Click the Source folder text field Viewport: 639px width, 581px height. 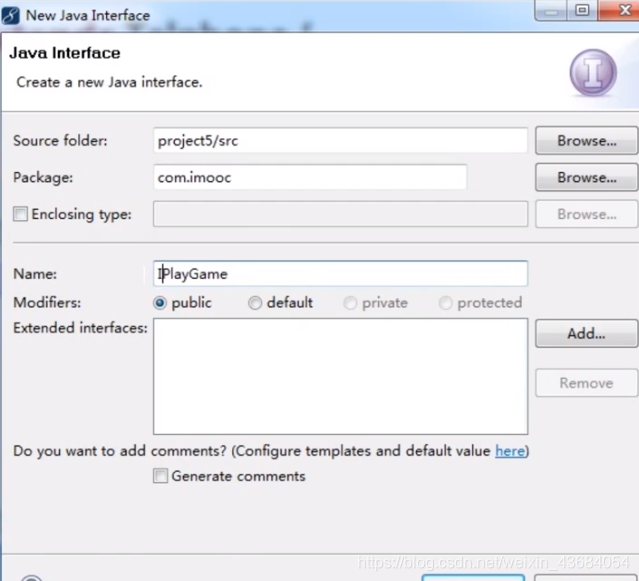point(340,141)
